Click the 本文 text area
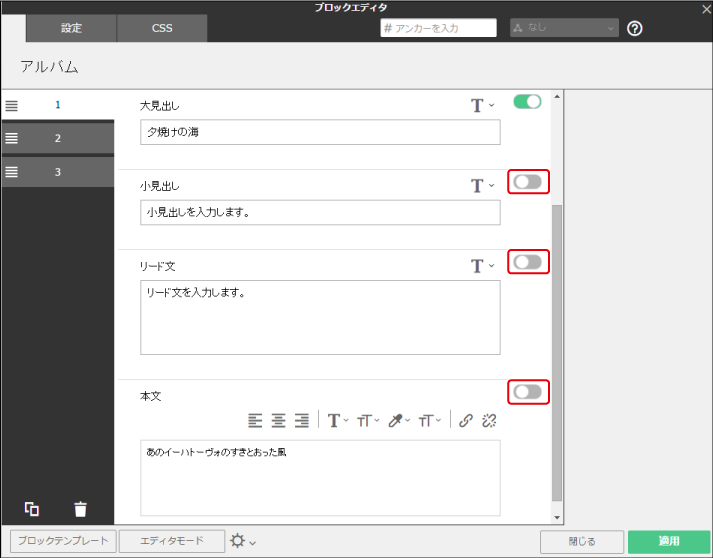Image resolution: width=713 pixels, height=558 pixels. click(x=320, y=478)
